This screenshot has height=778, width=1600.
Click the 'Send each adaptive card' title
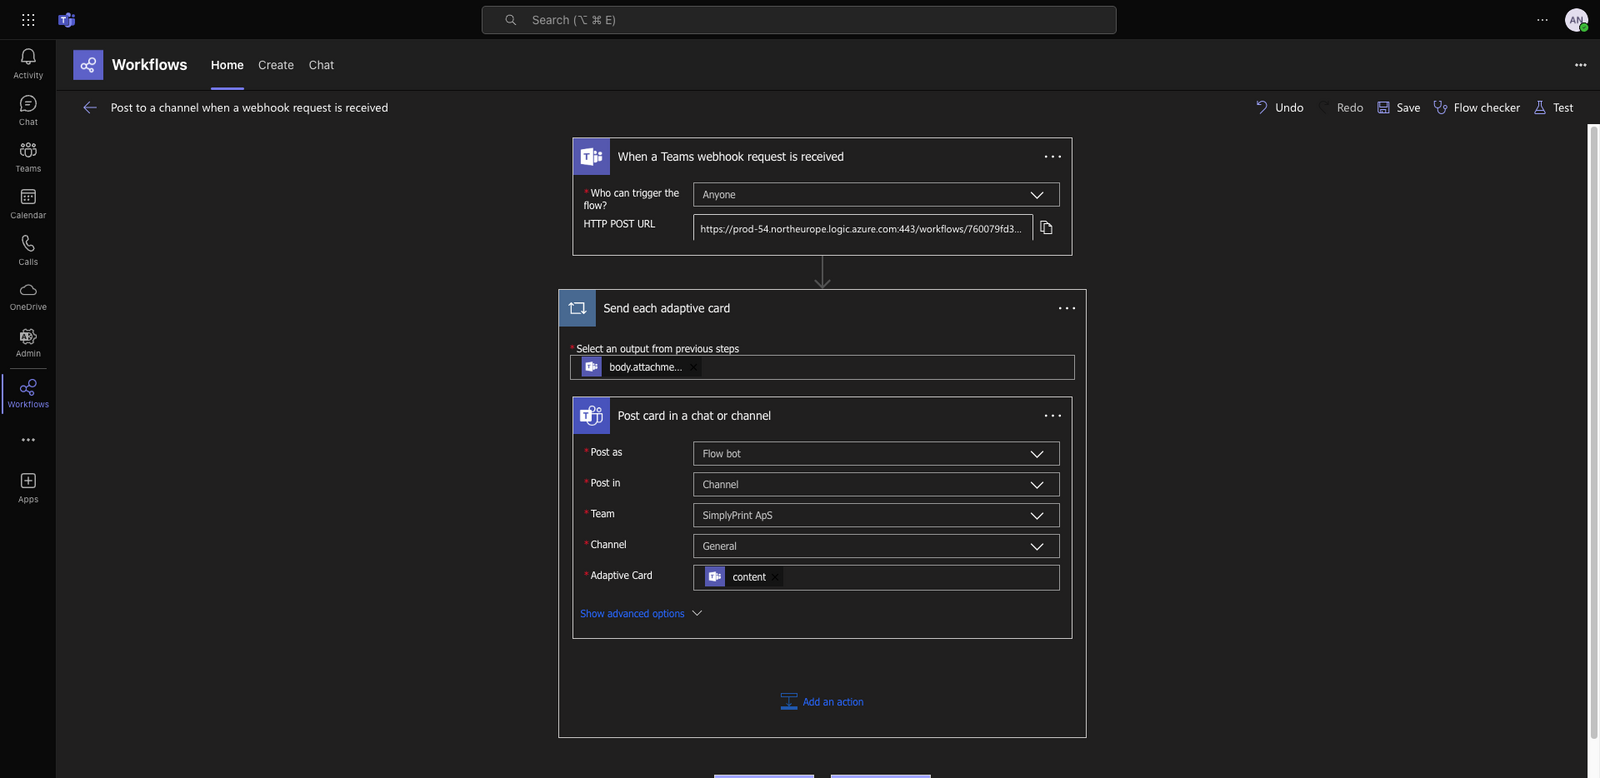[666, 308]
